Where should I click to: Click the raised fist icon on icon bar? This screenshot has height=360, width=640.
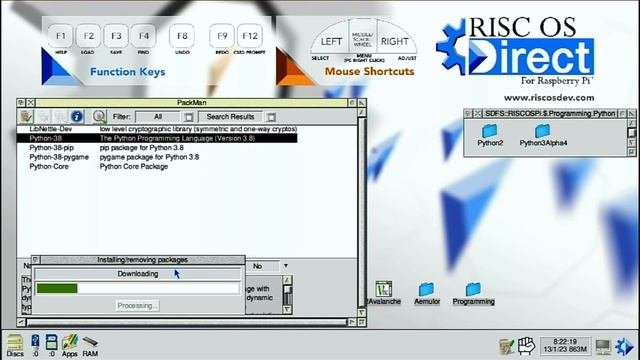pos(527,345)
